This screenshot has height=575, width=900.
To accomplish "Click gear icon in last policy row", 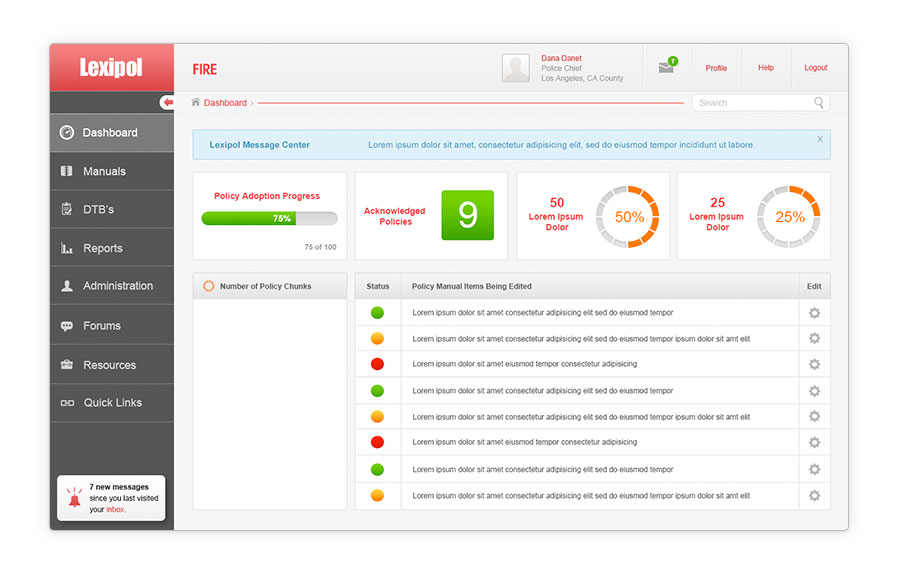I will tap(814, 495).
